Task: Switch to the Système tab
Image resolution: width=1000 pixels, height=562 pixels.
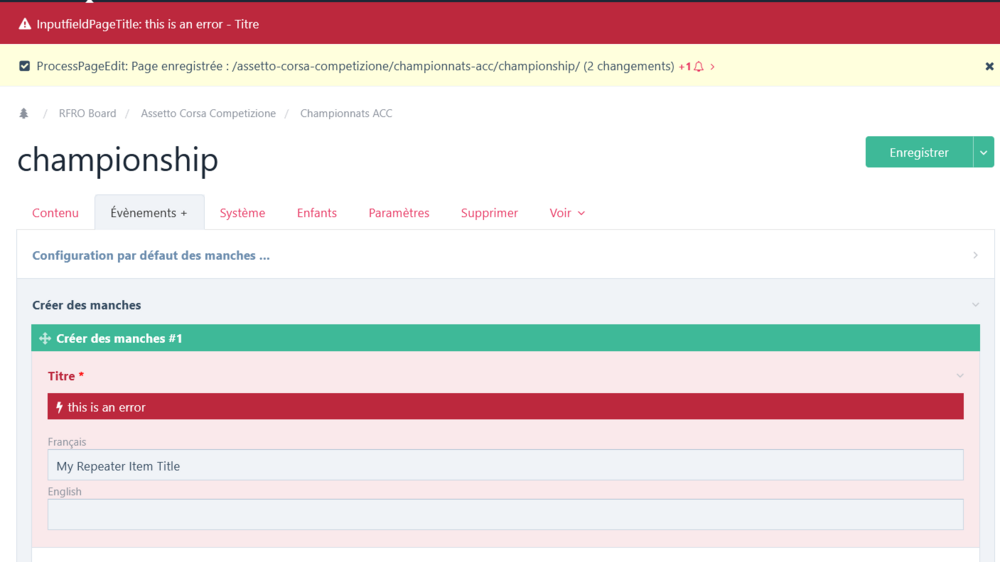Action: click(242, 213)
